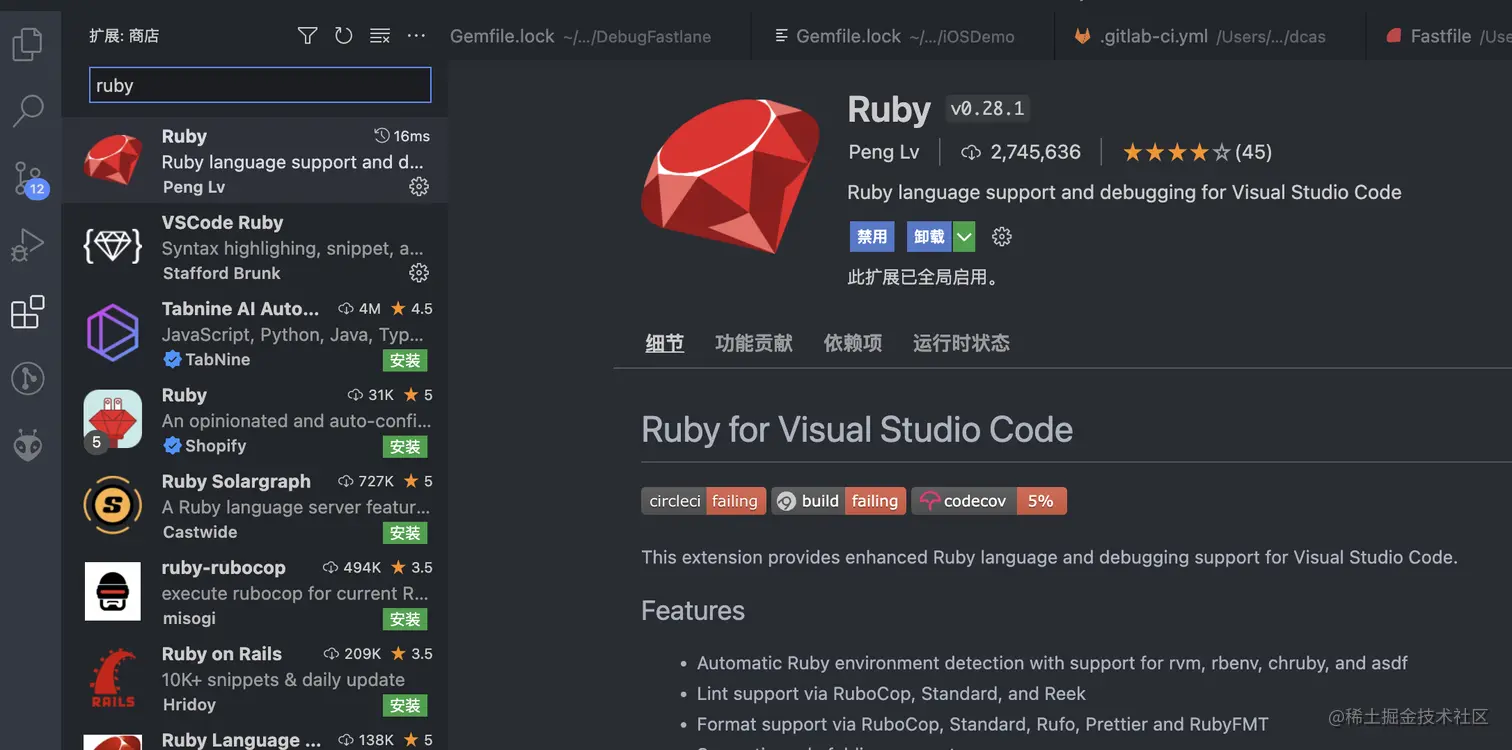
Task: Select the 运行时状态 tab
Action: [x=961, y=343]
